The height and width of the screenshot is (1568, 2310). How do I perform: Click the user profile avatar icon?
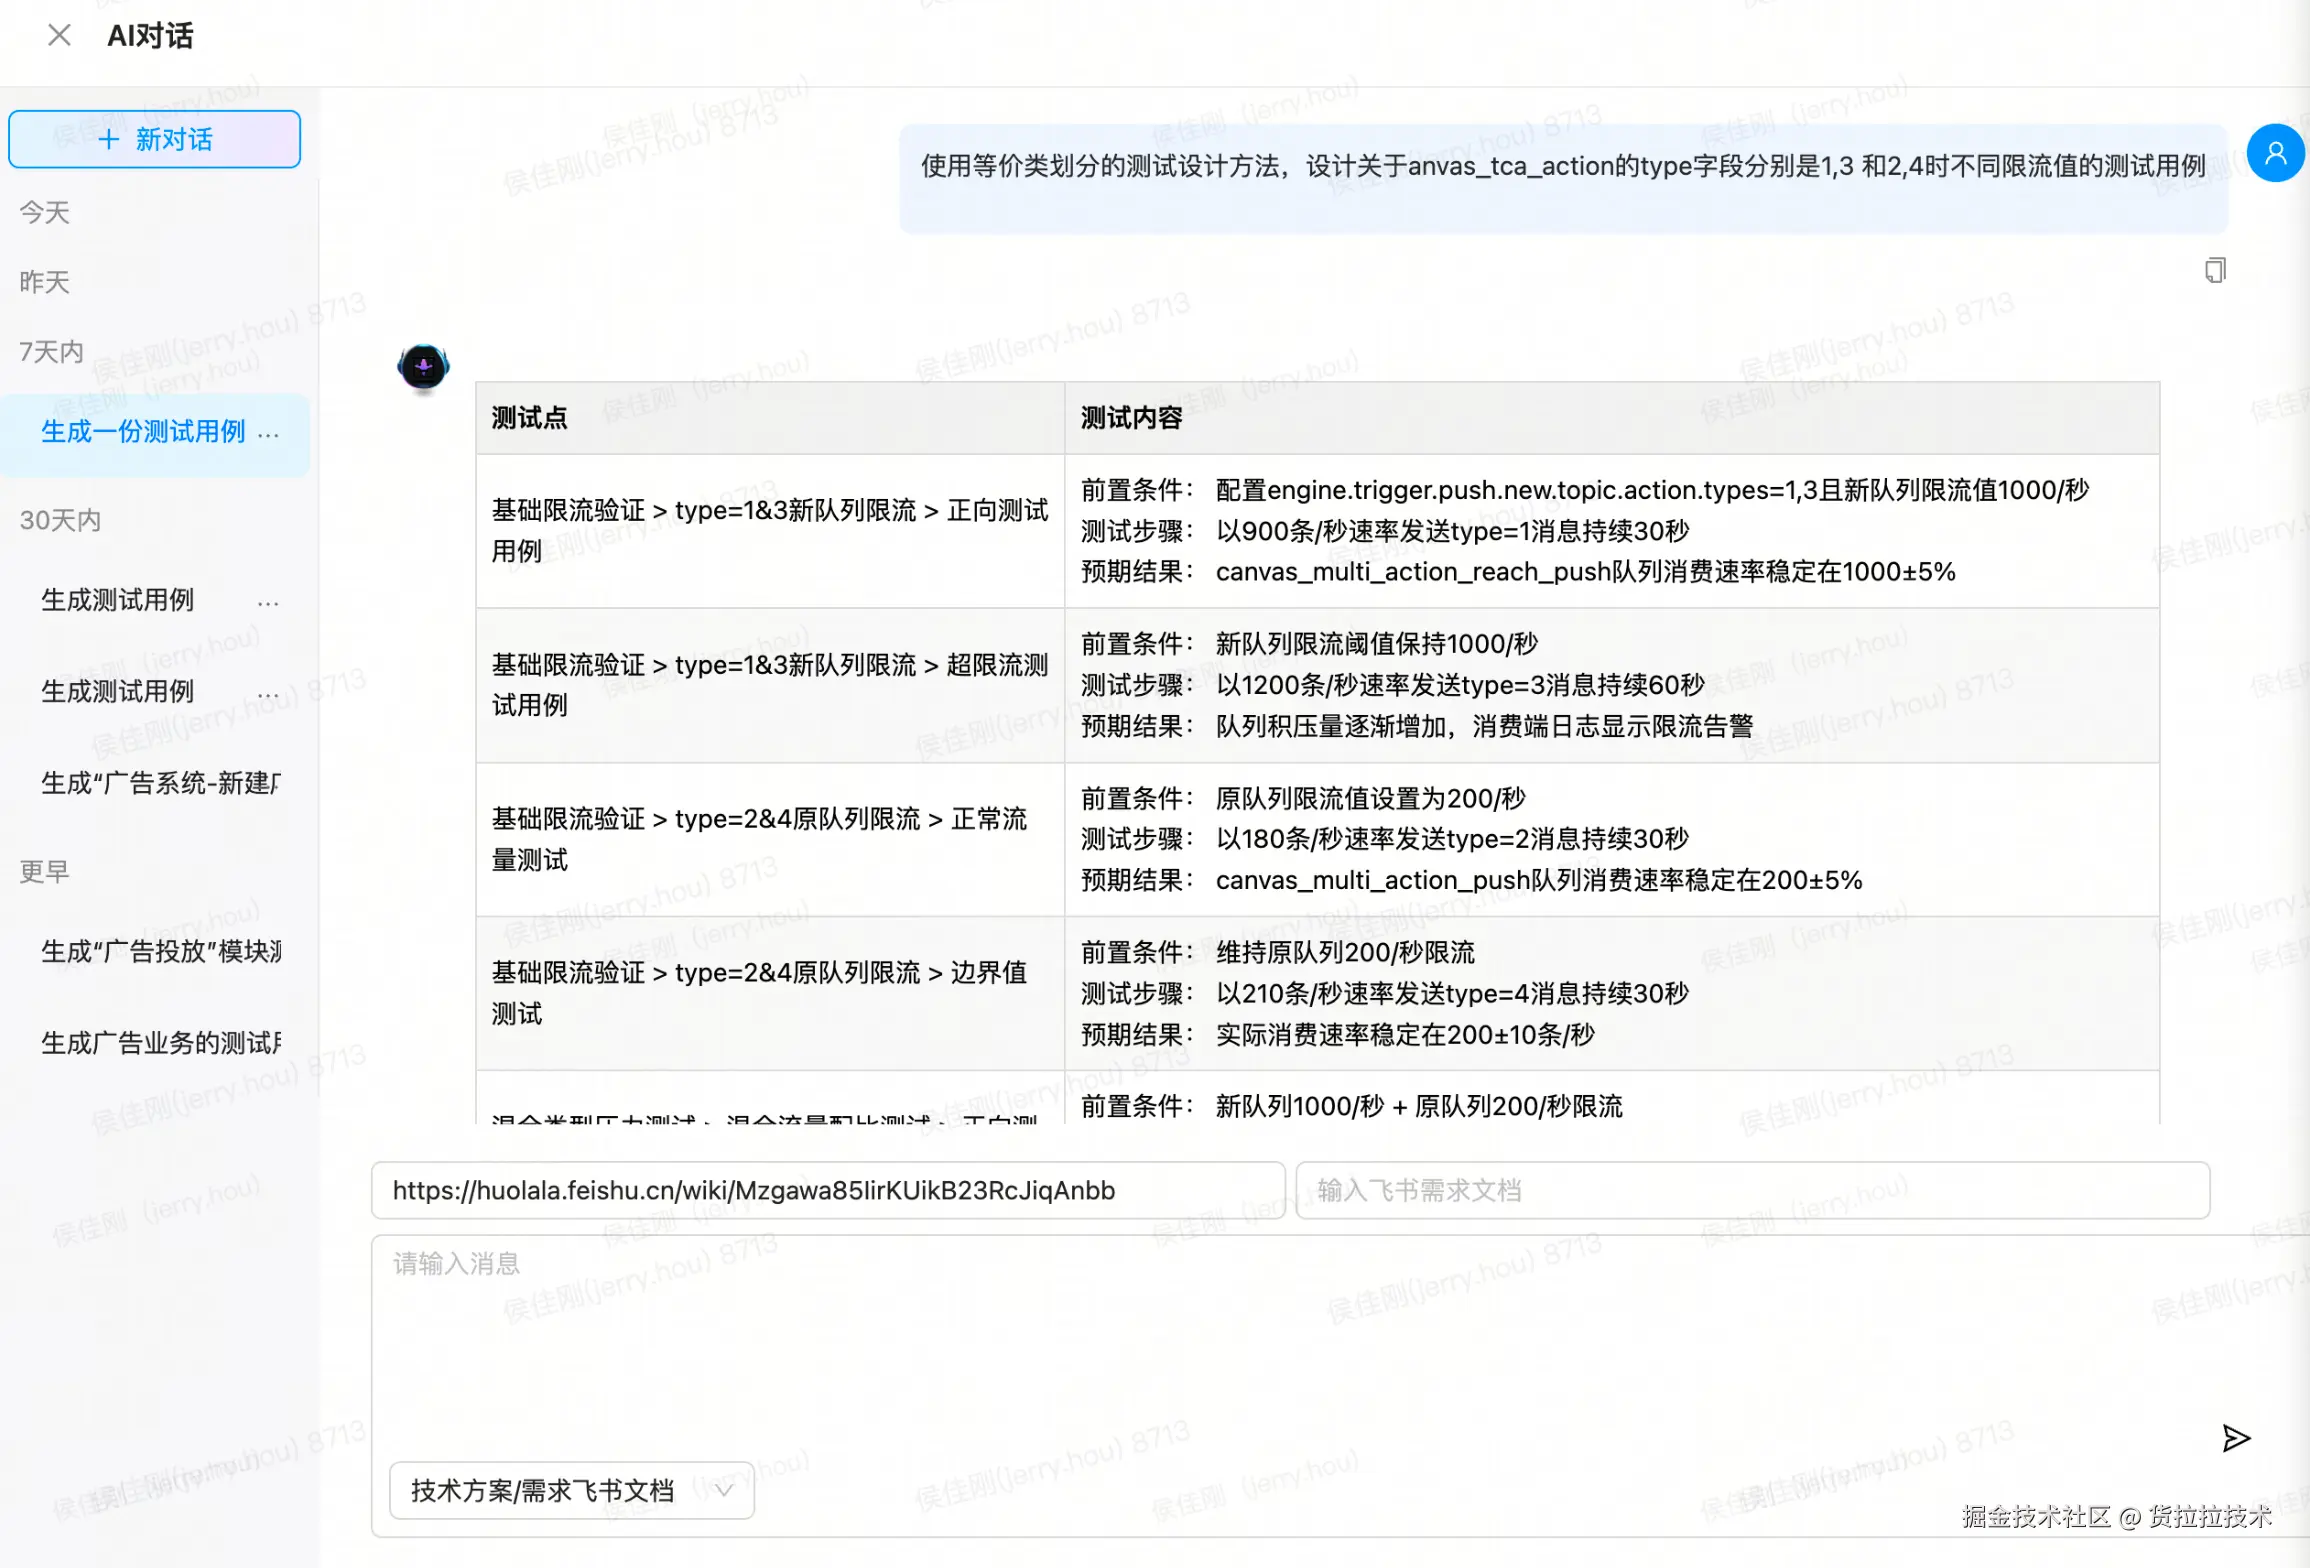2275,153
